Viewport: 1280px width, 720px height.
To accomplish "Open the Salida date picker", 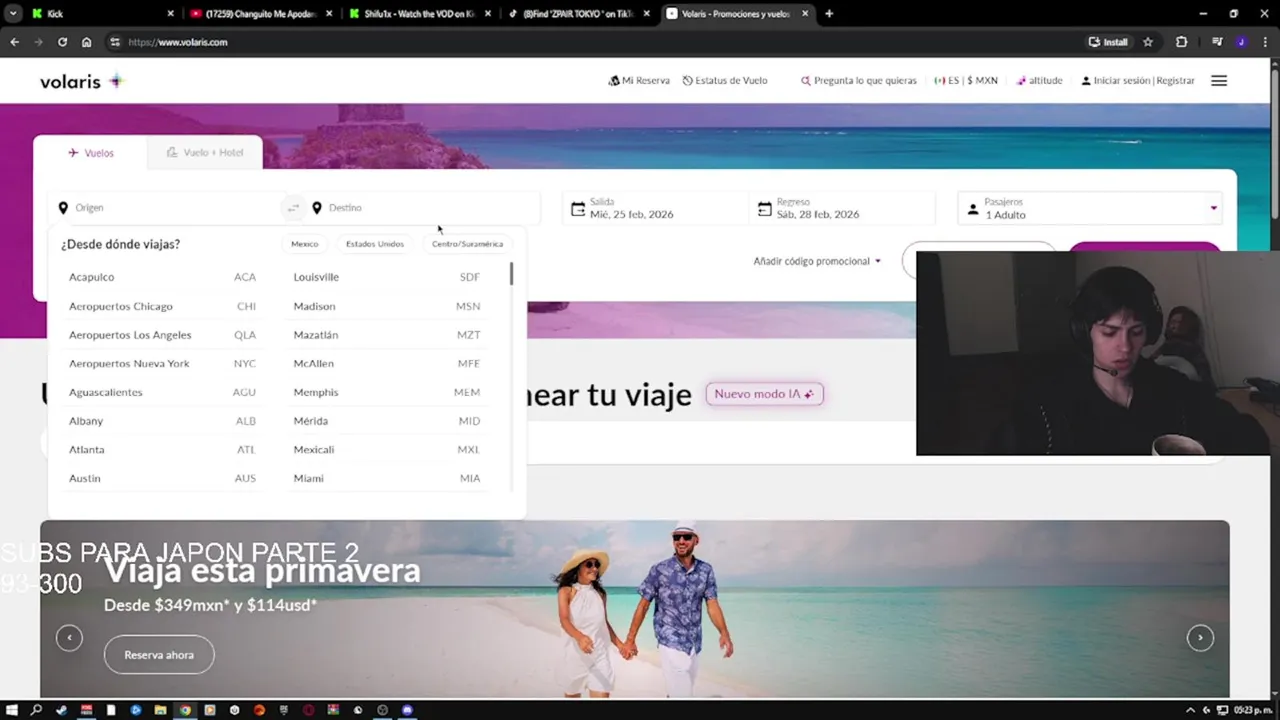I will (x=654, y=208).
